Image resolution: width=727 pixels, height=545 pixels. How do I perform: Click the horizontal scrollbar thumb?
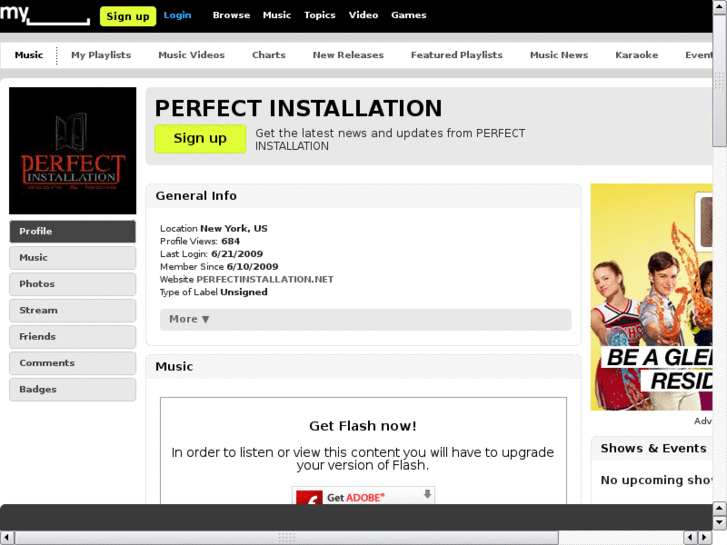pyautogui.click(x=287, y=538)
